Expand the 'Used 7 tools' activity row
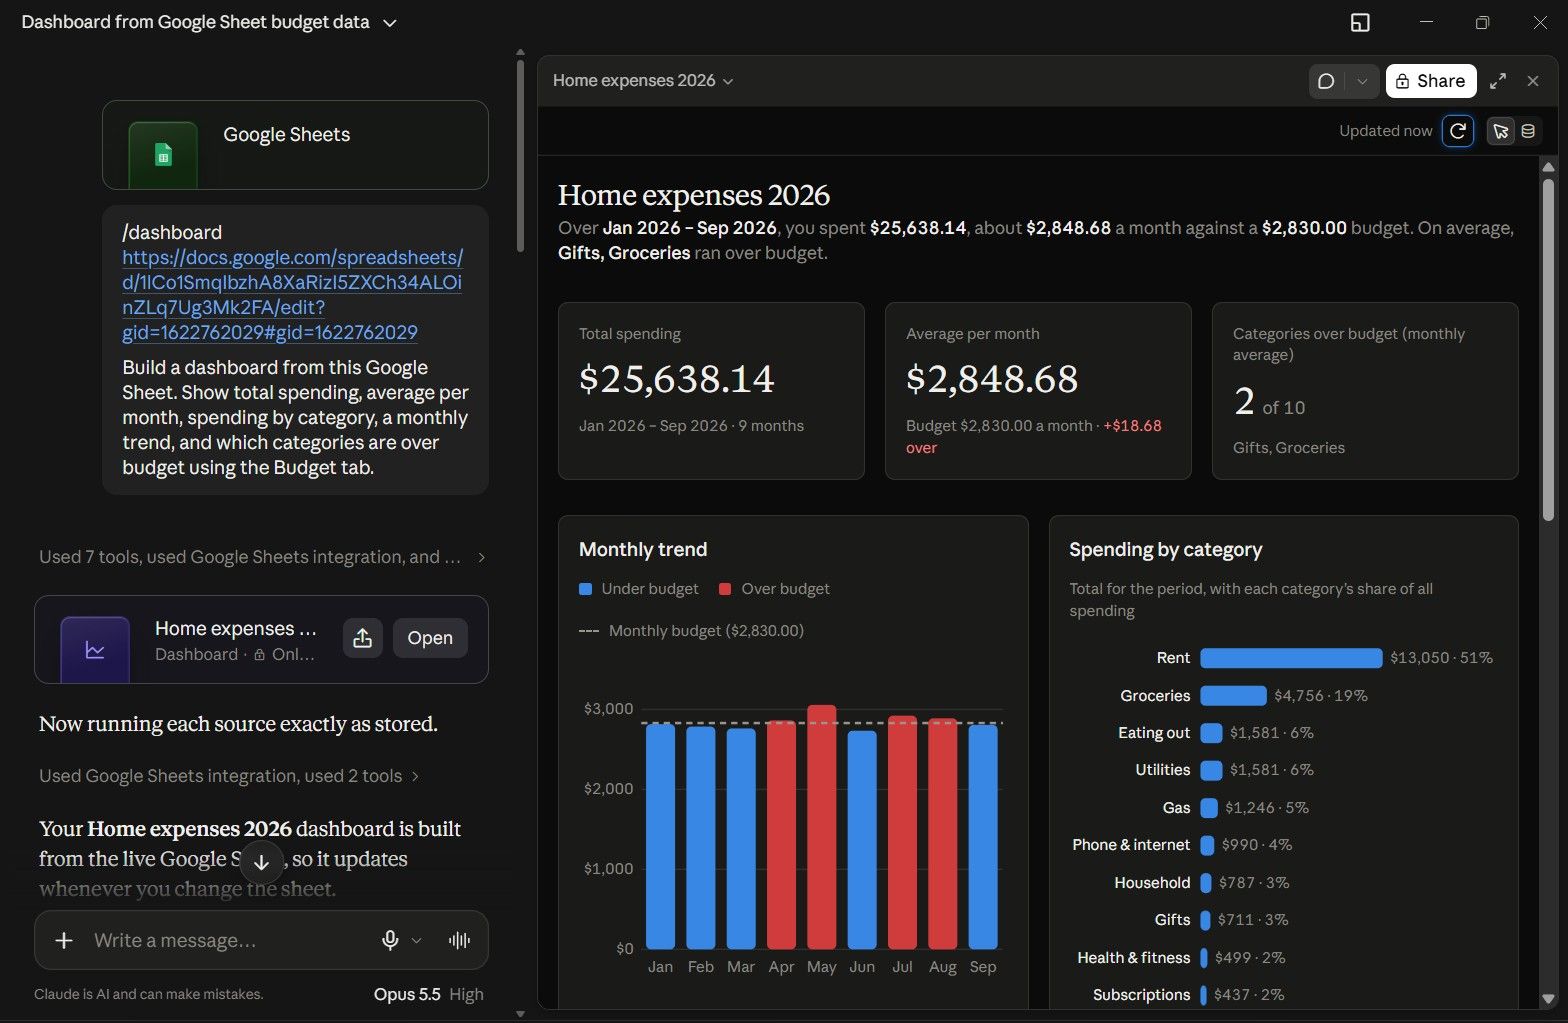The image size is (1568, 1023). [x=263, y=557]
